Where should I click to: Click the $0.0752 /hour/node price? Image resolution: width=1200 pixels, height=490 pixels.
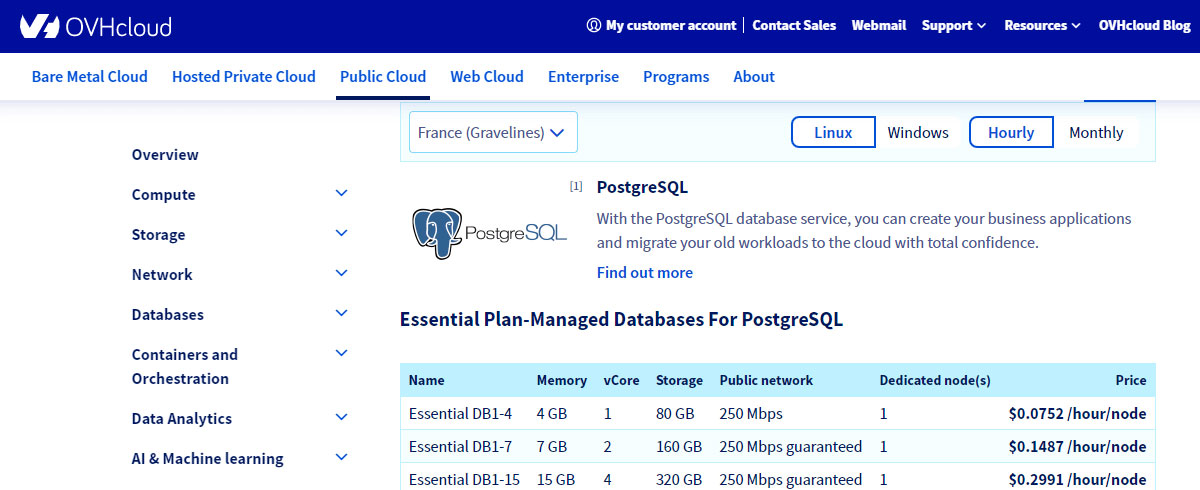point(1077,413)
